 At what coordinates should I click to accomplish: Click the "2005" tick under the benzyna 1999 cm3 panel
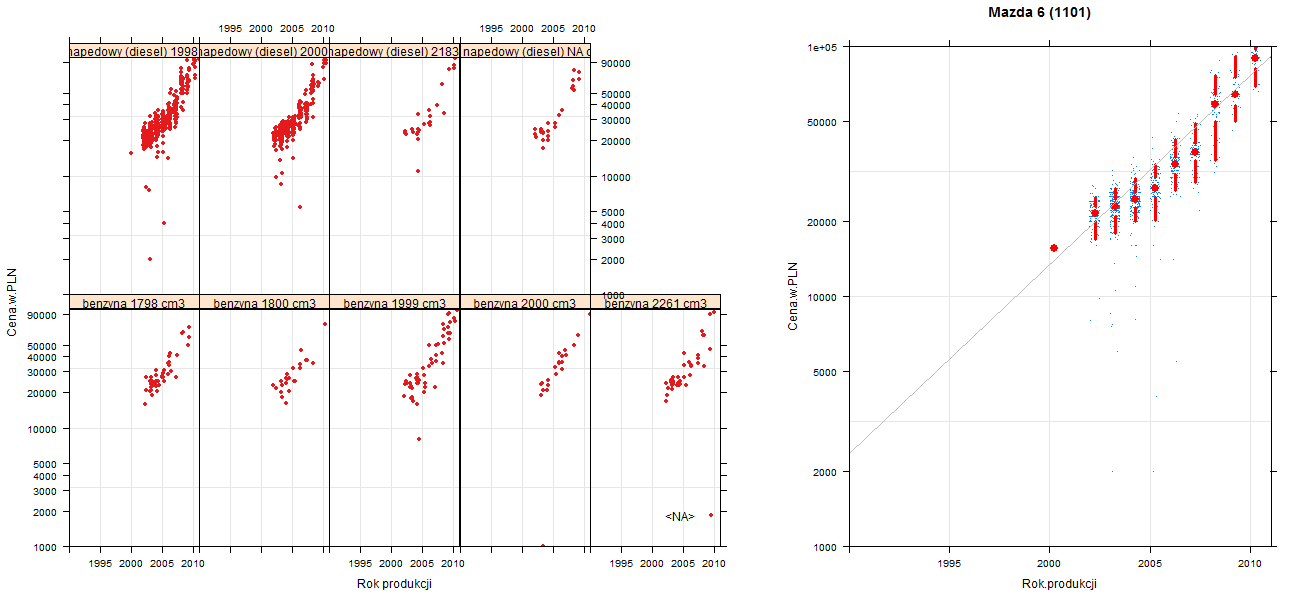click(x=422, y=565)
